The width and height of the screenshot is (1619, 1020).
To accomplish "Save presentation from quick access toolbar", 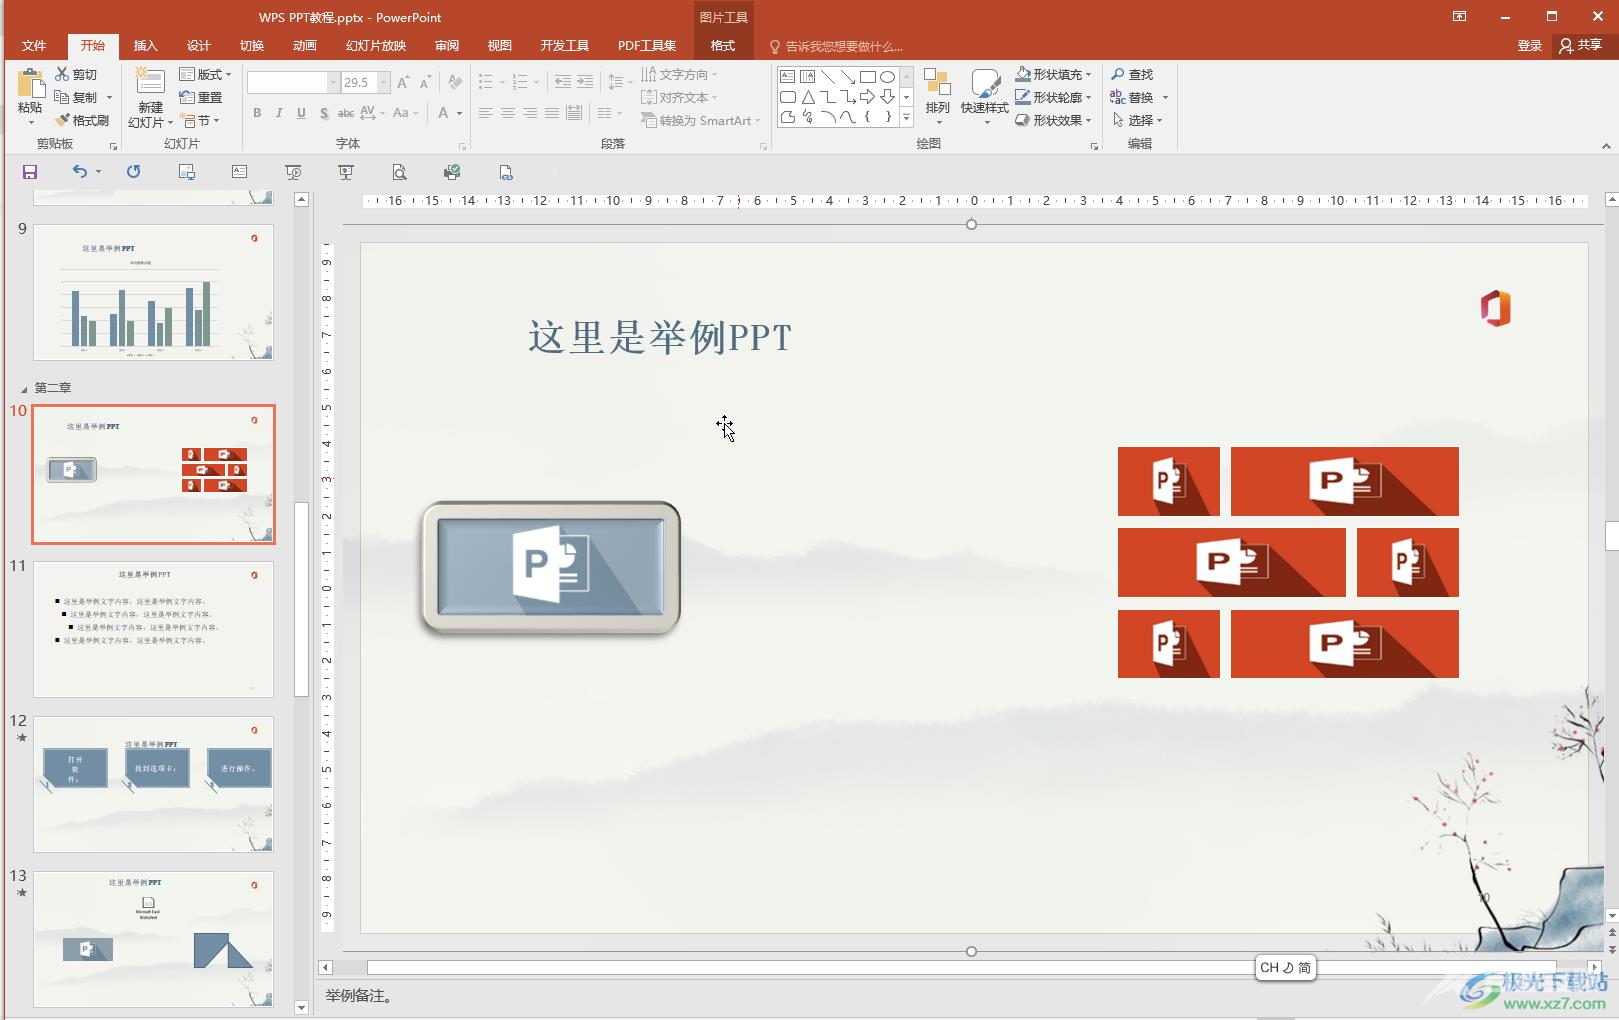I will 30,172.
